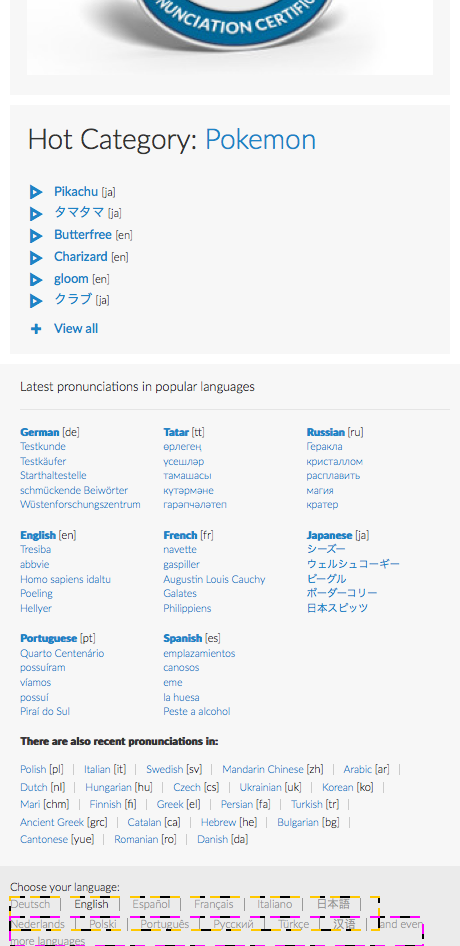Viewport: 460px width, 946px height.
Task: Open Korean recent pronunciations
Action: coord(338,787)
